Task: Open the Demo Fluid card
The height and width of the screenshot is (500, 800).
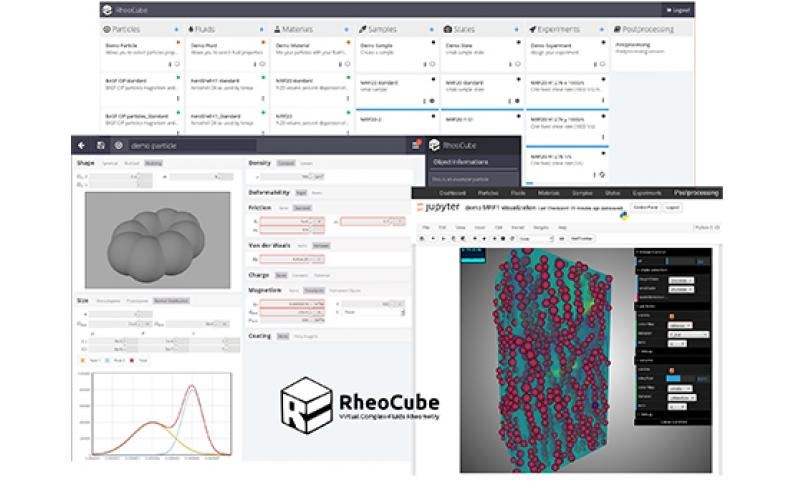Action: [227, 54]
